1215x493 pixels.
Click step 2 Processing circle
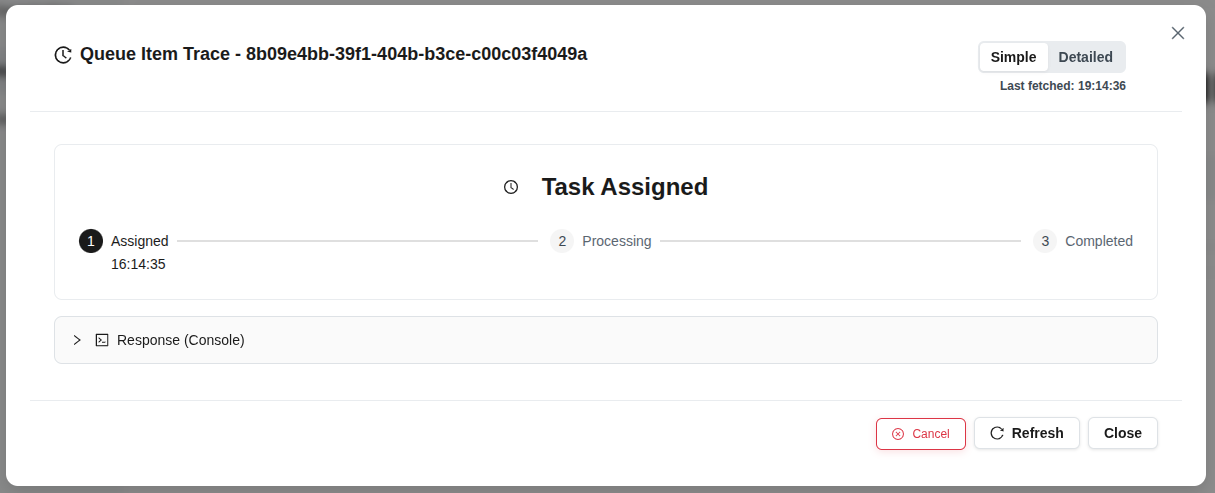562,241
